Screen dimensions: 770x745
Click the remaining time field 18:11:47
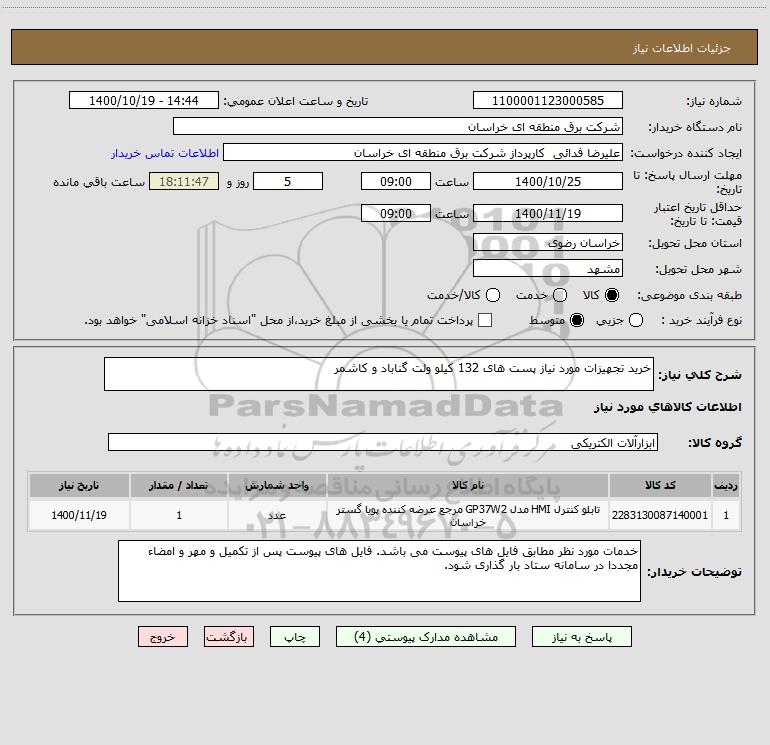(184, 182)
